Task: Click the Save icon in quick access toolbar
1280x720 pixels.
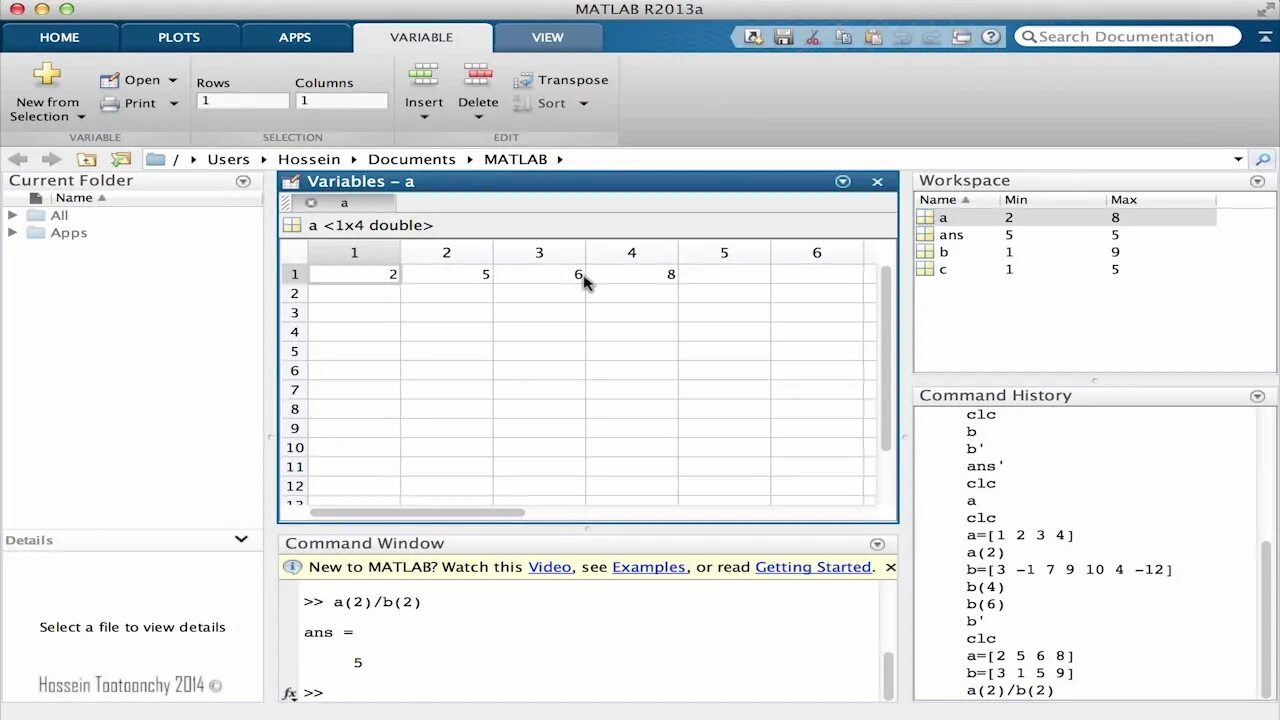Action: (x=784, y=37)
